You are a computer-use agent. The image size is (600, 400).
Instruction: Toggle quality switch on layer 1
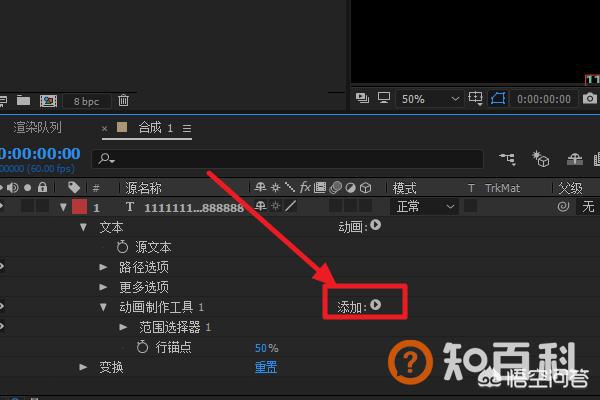click(291, 206)
